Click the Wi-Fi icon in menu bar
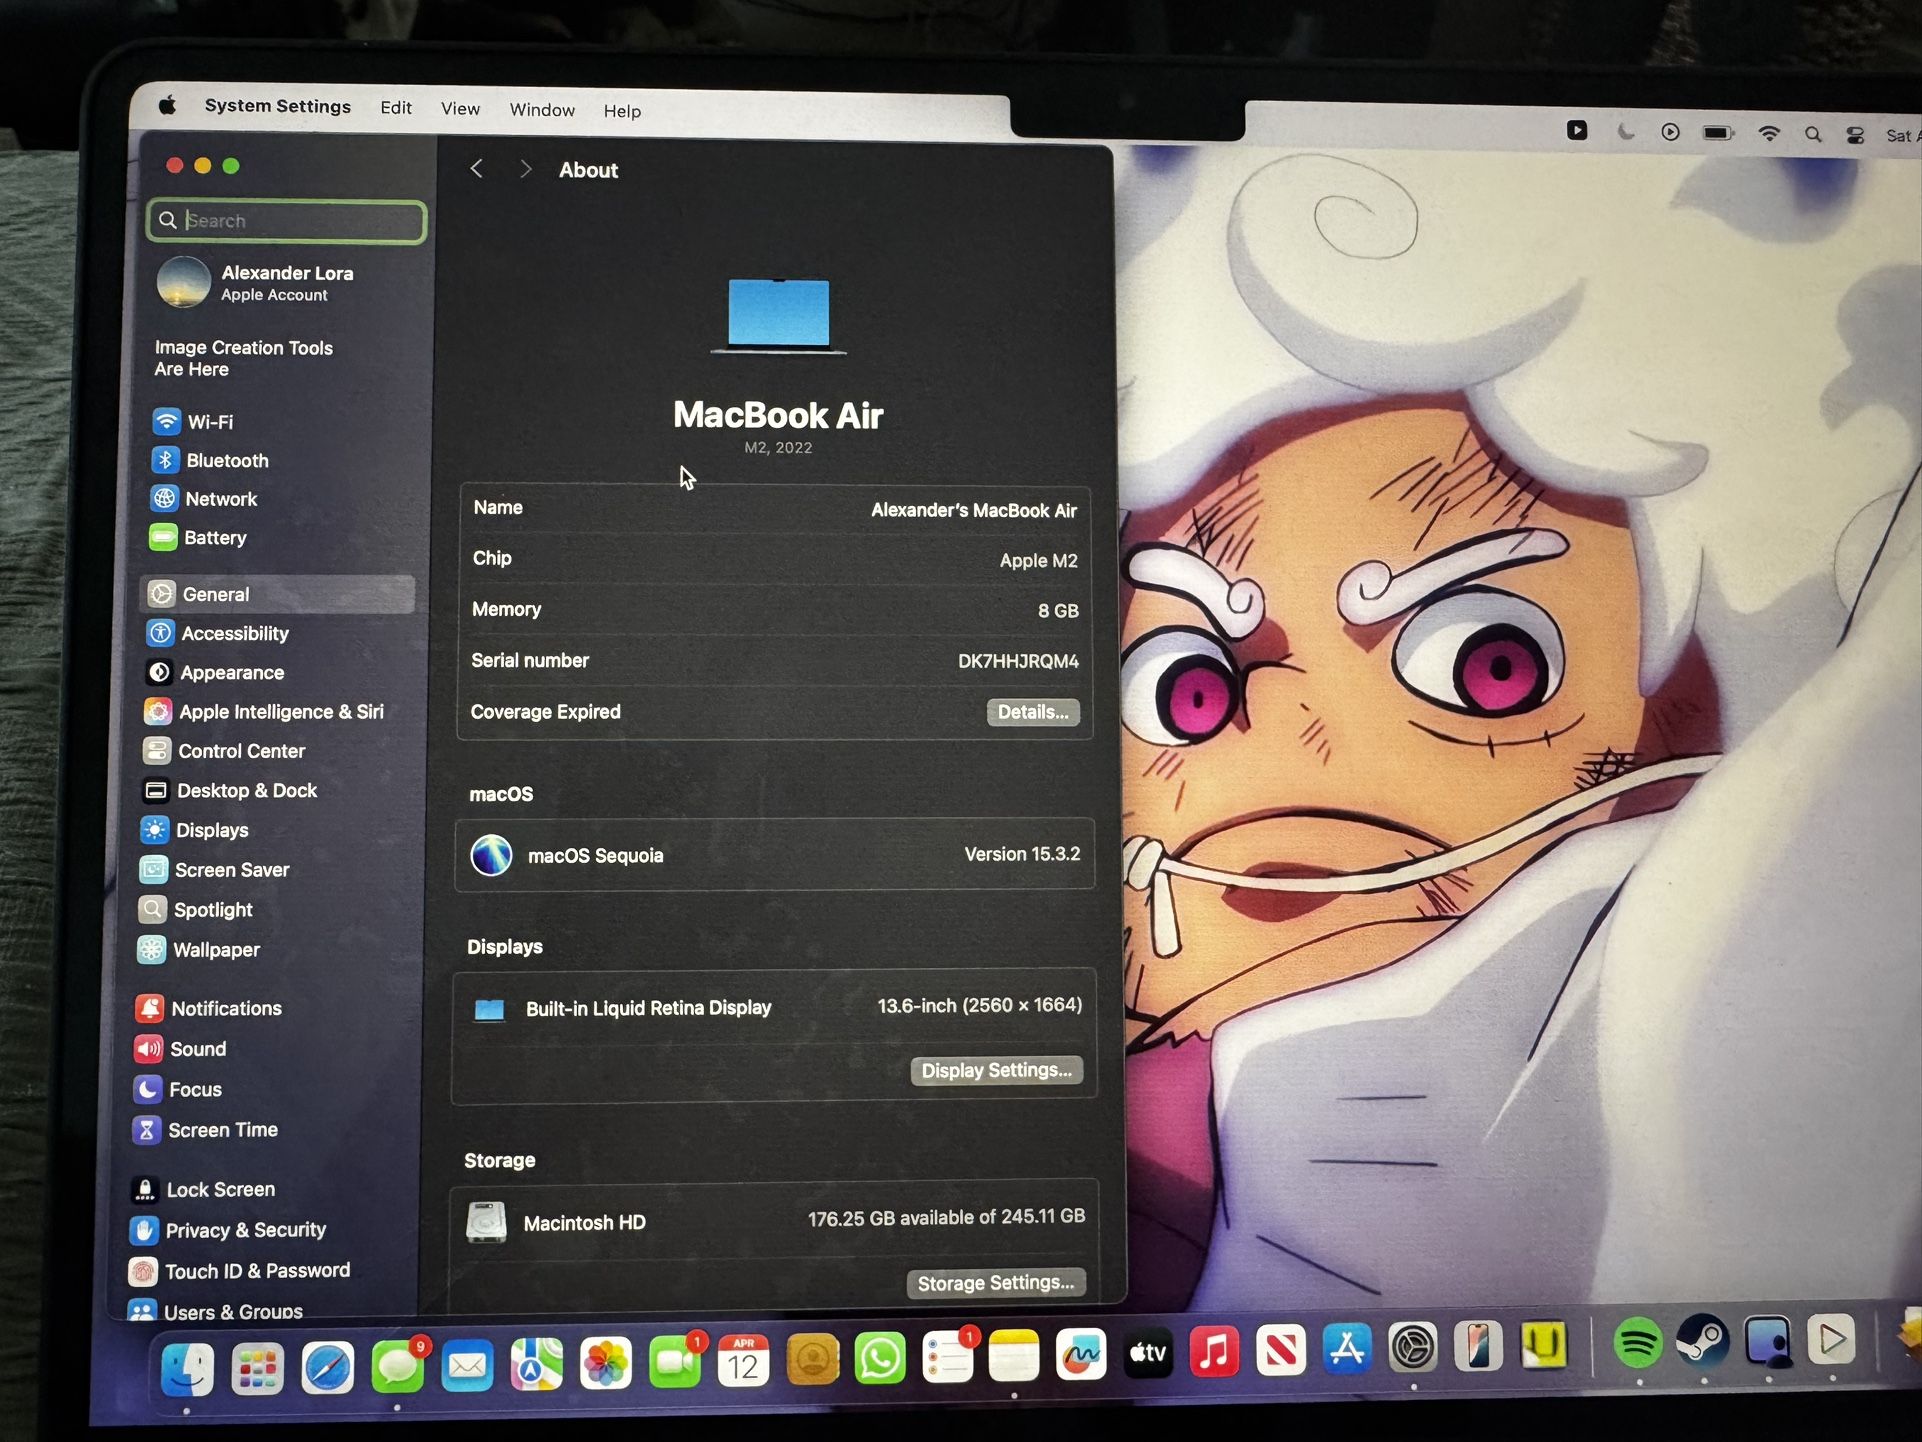 1769,133
